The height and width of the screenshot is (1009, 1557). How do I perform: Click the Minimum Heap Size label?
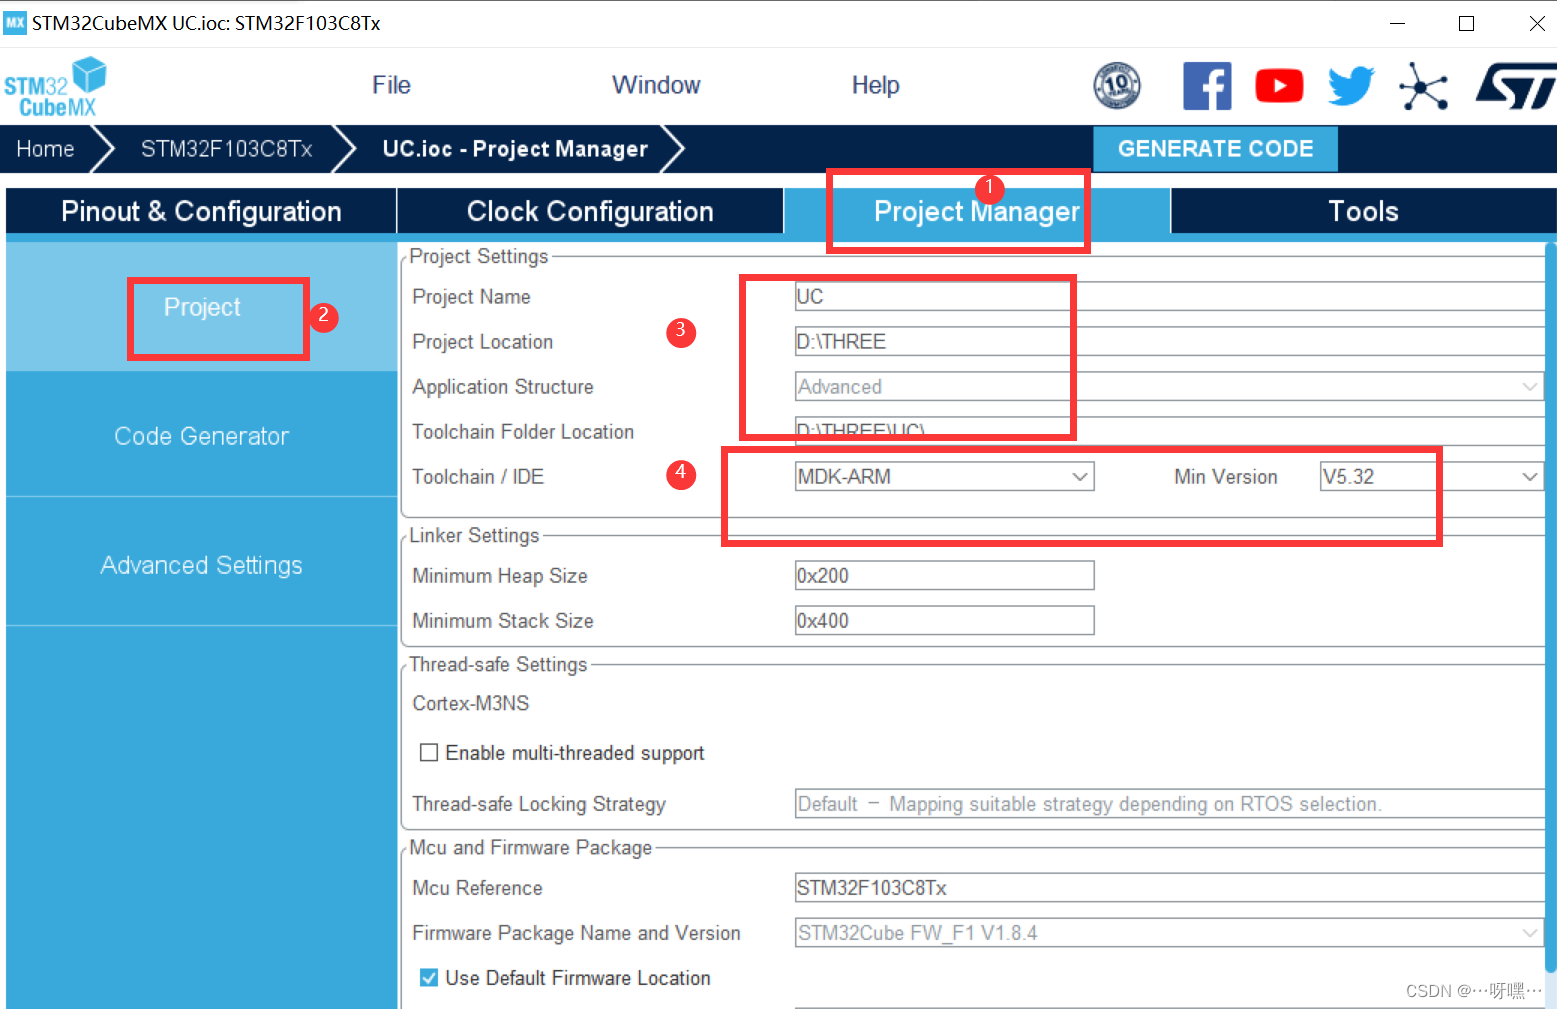[500, 575]
